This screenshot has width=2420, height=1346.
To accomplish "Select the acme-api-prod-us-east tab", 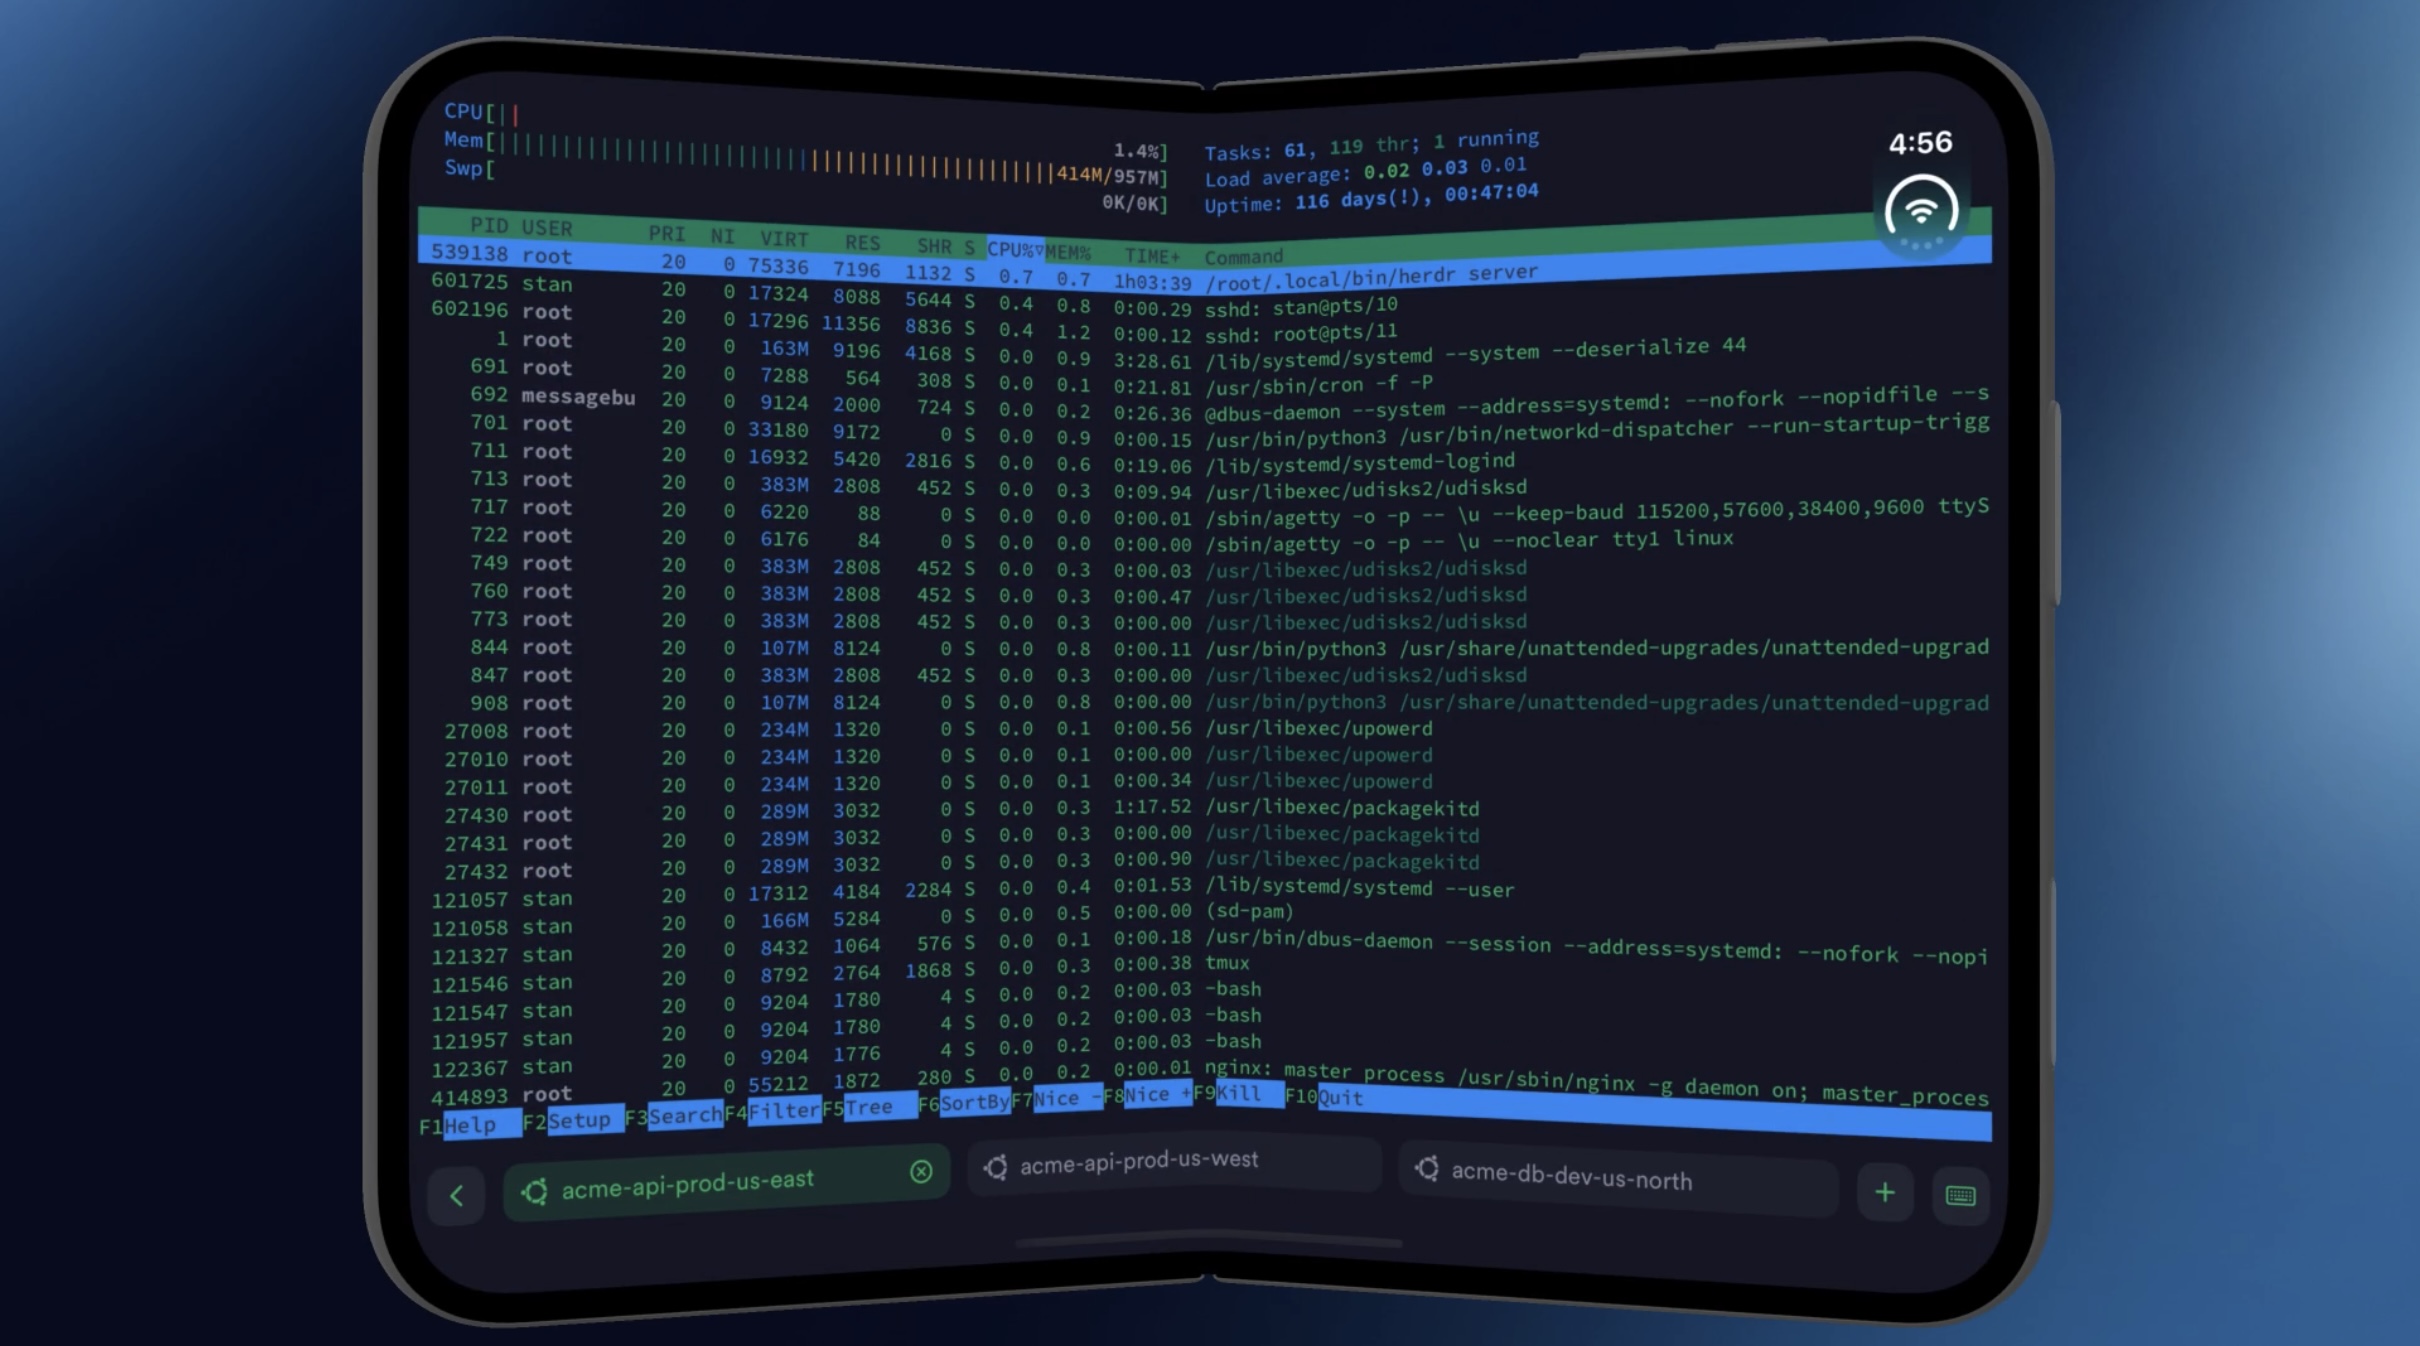I will click(x=726, y=1183).
